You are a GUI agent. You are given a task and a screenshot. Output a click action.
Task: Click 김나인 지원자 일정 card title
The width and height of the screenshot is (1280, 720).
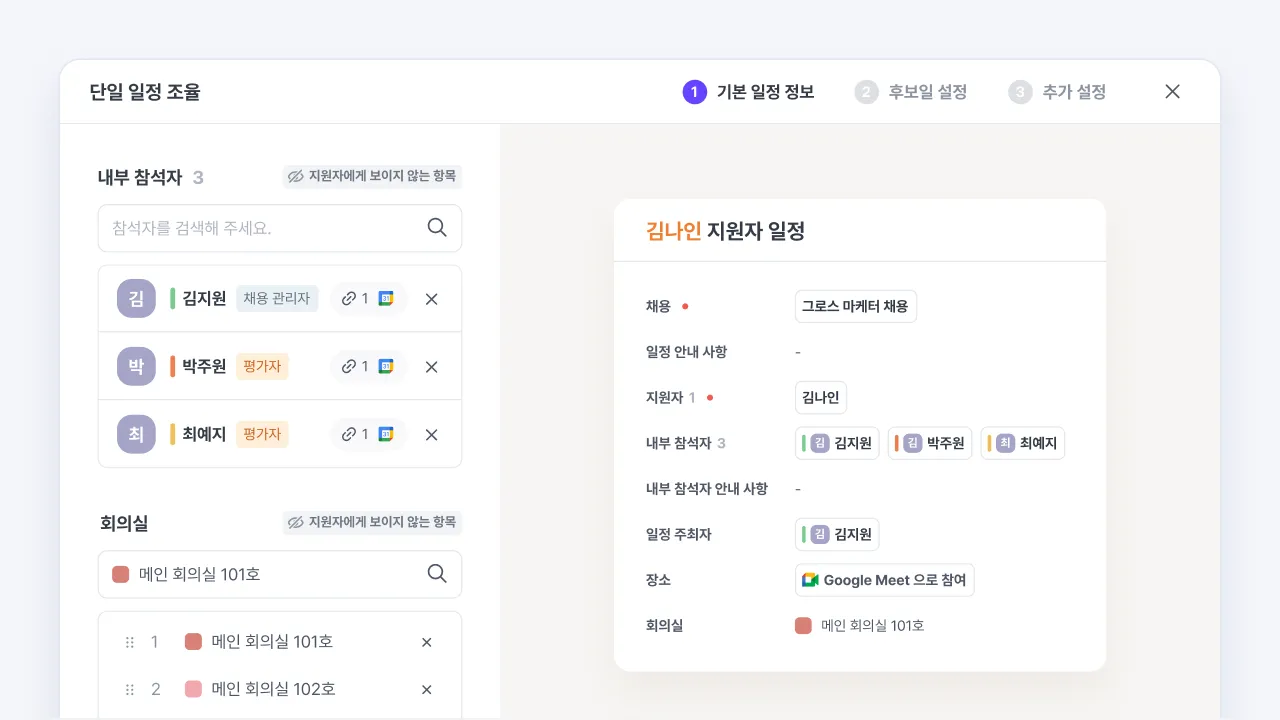point(726,231)
